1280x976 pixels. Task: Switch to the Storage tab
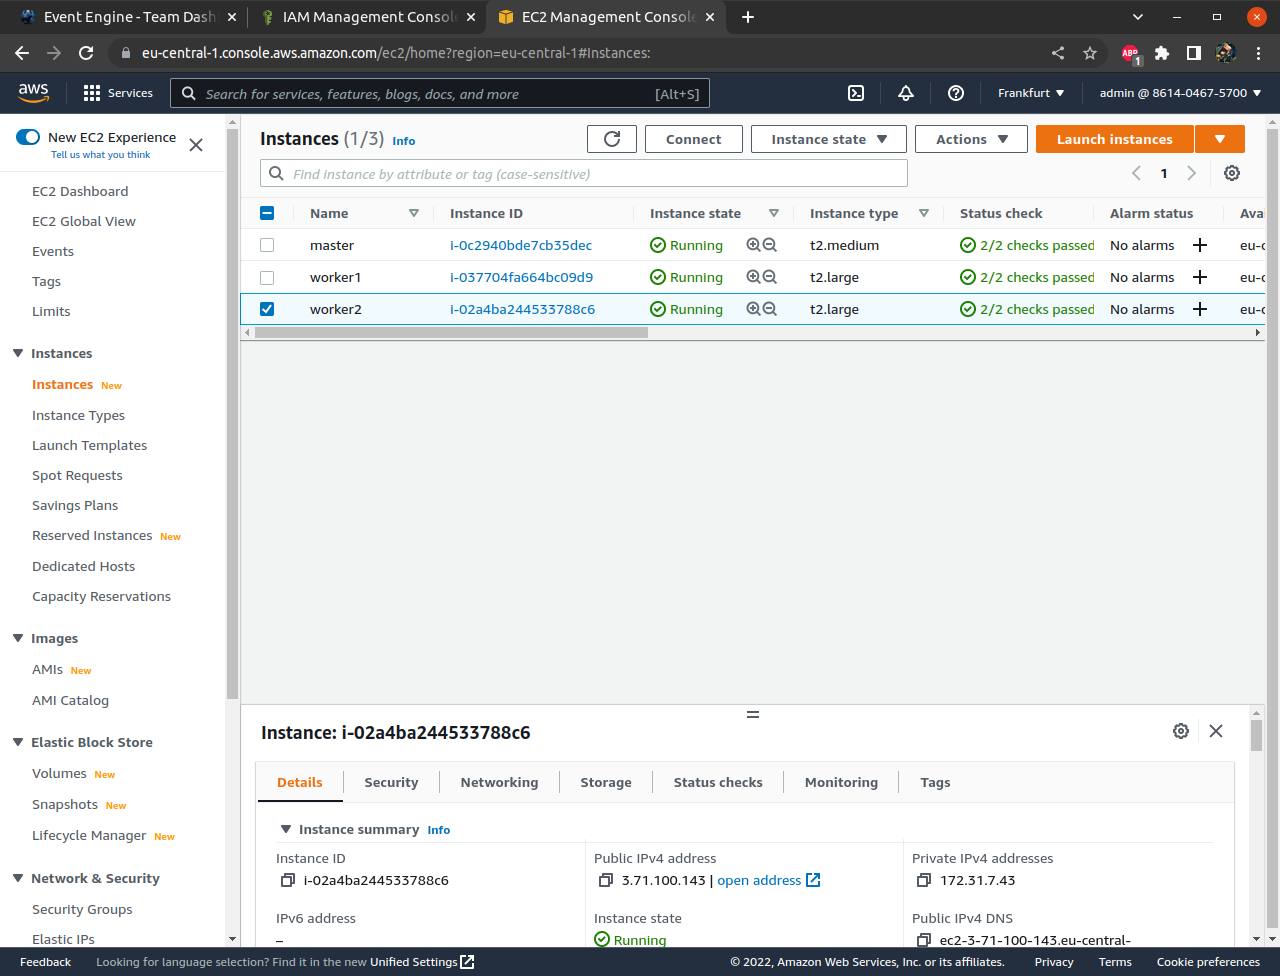click(606, 782)
